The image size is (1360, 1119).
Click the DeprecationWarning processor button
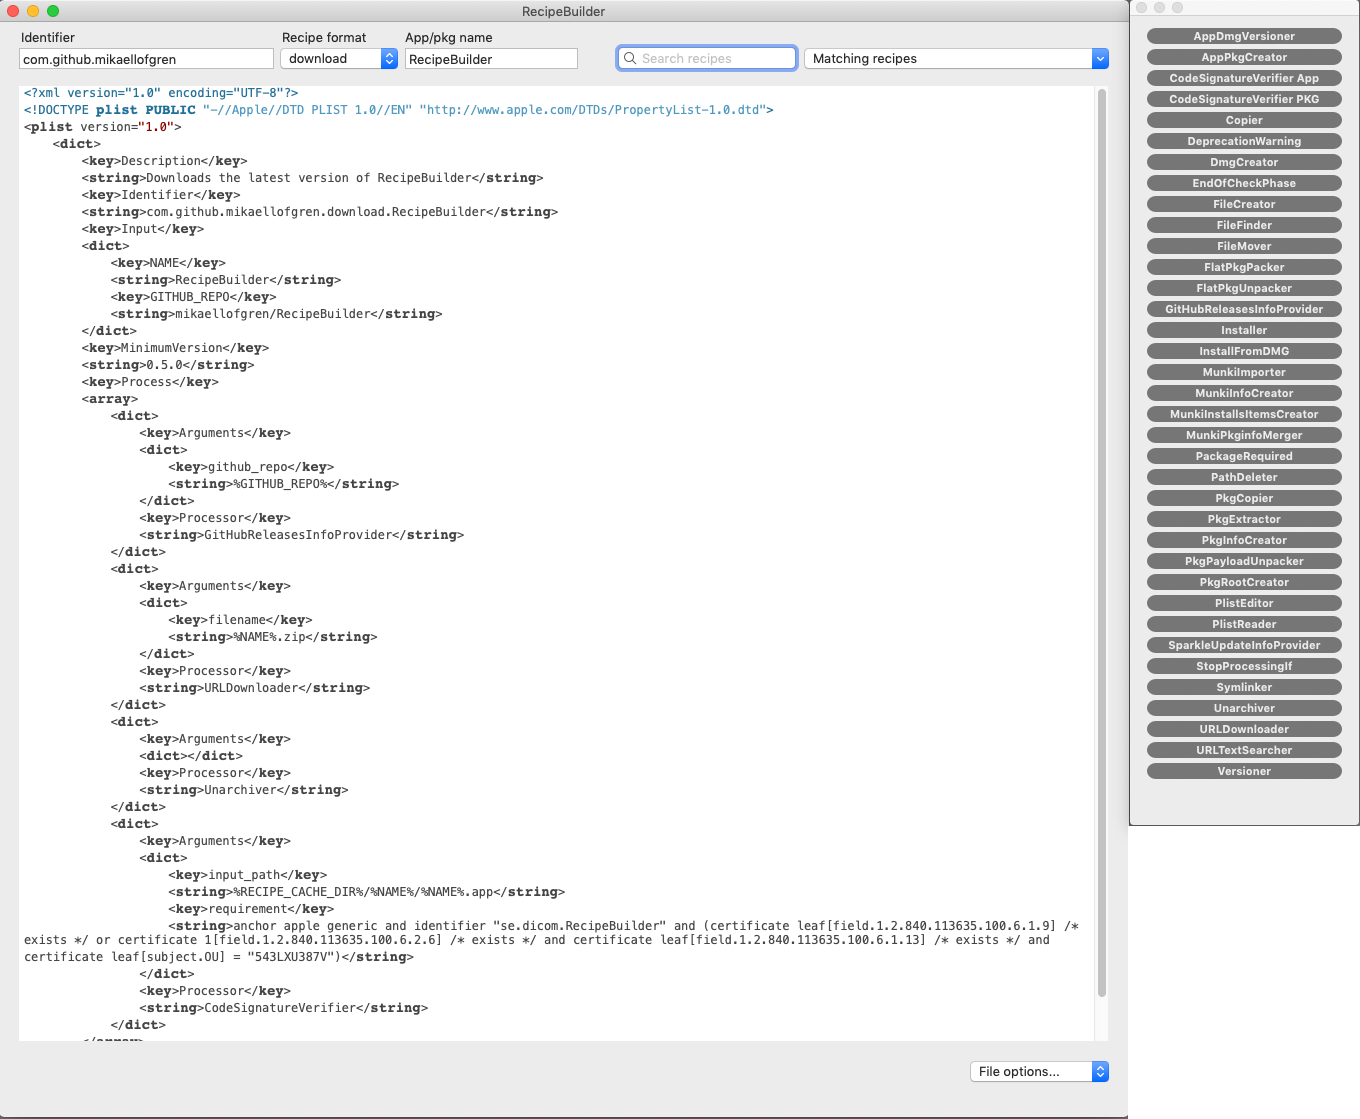click(x=1244, y=141)
